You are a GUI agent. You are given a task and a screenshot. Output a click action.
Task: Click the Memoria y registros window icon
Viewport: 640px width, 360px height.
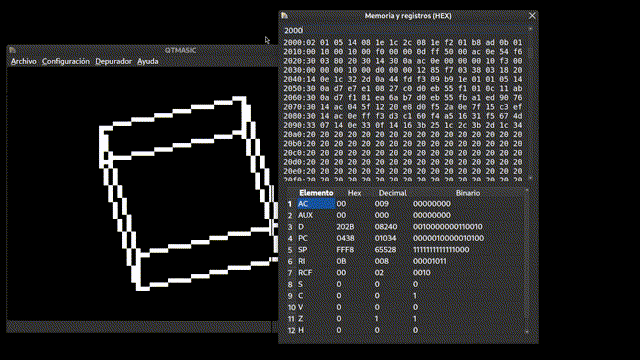(x=284, y=16)
